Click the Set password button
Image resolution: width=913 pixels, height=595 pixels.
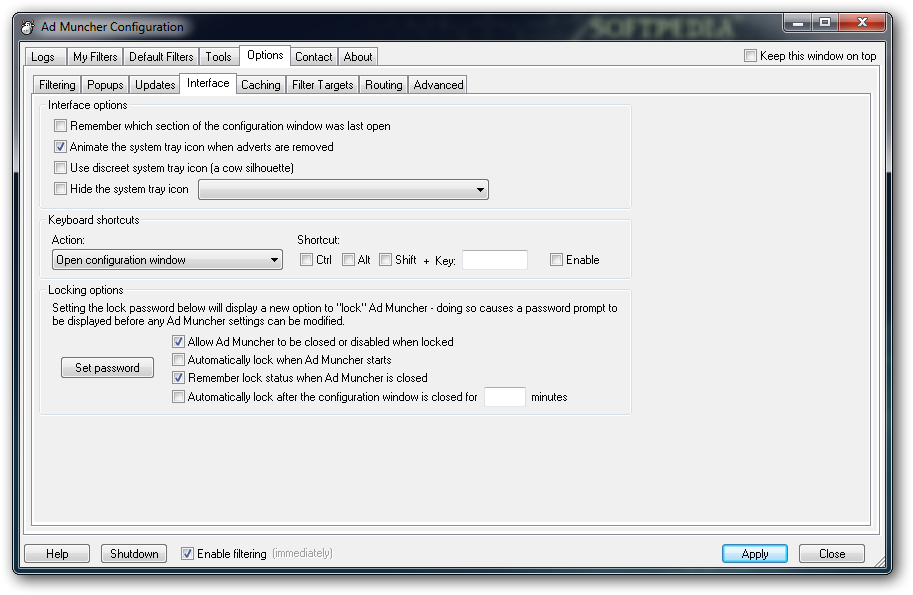tap(108, 368)
